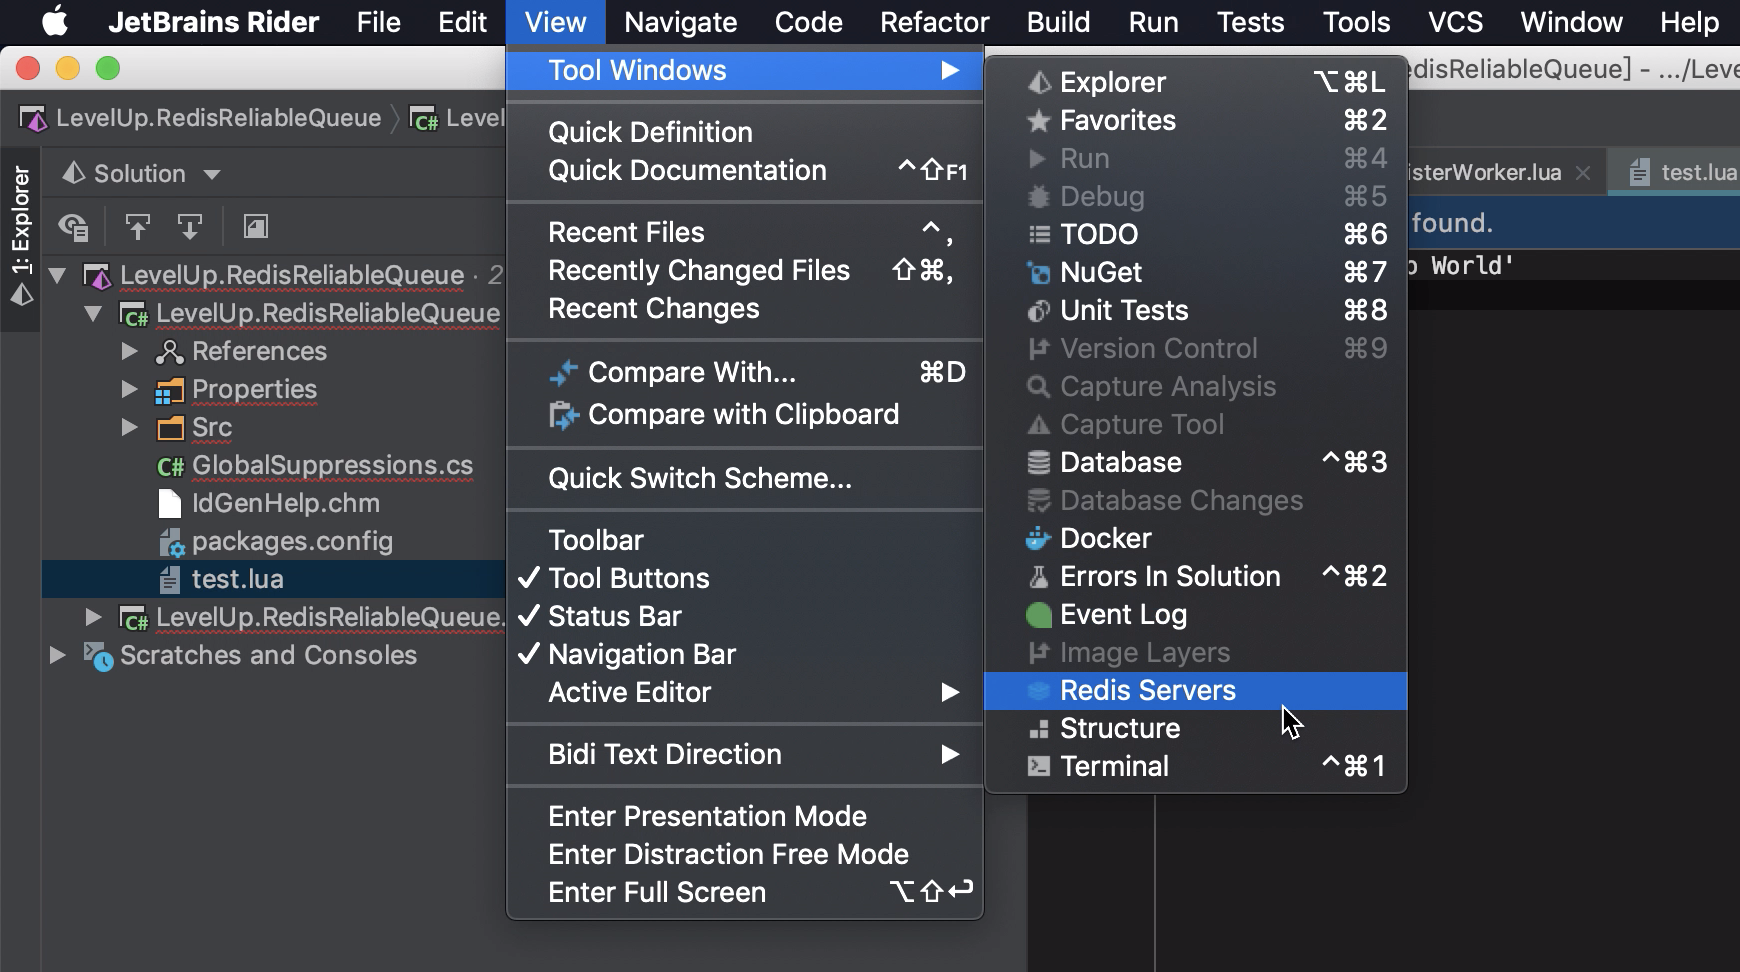Screen dimensions: 1740x972
Task: Choose Recent Files menu item
Action: pos(744,232)
